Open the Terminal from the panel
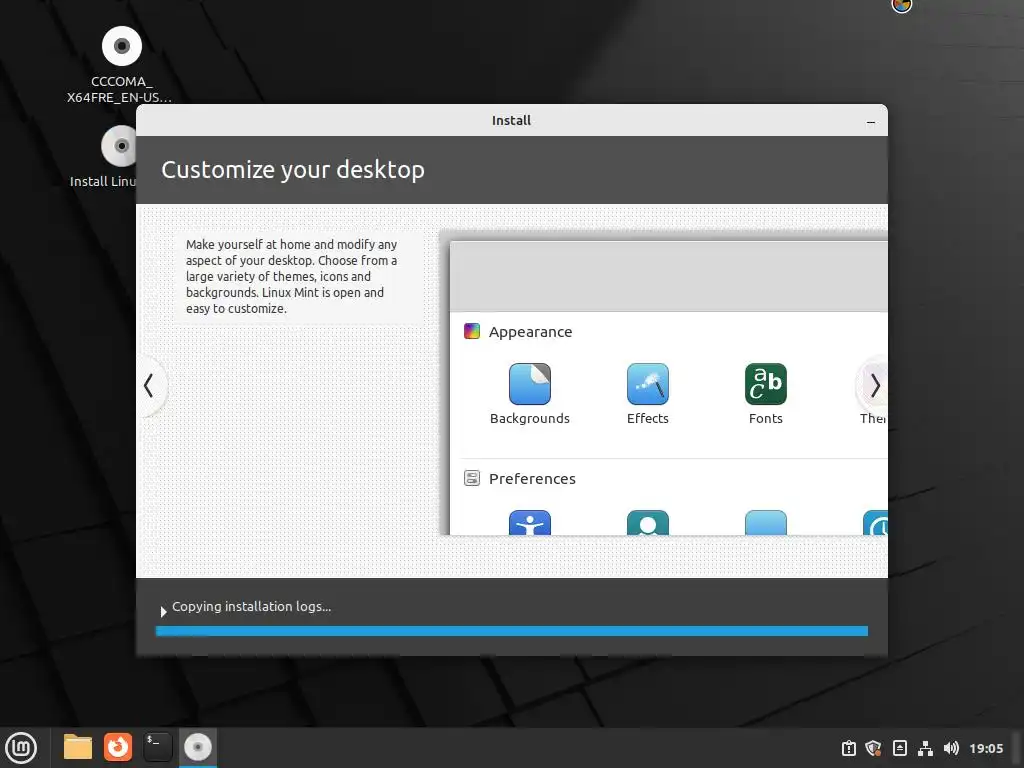This screenshot has width=1024, height=768. coord(157,747)
